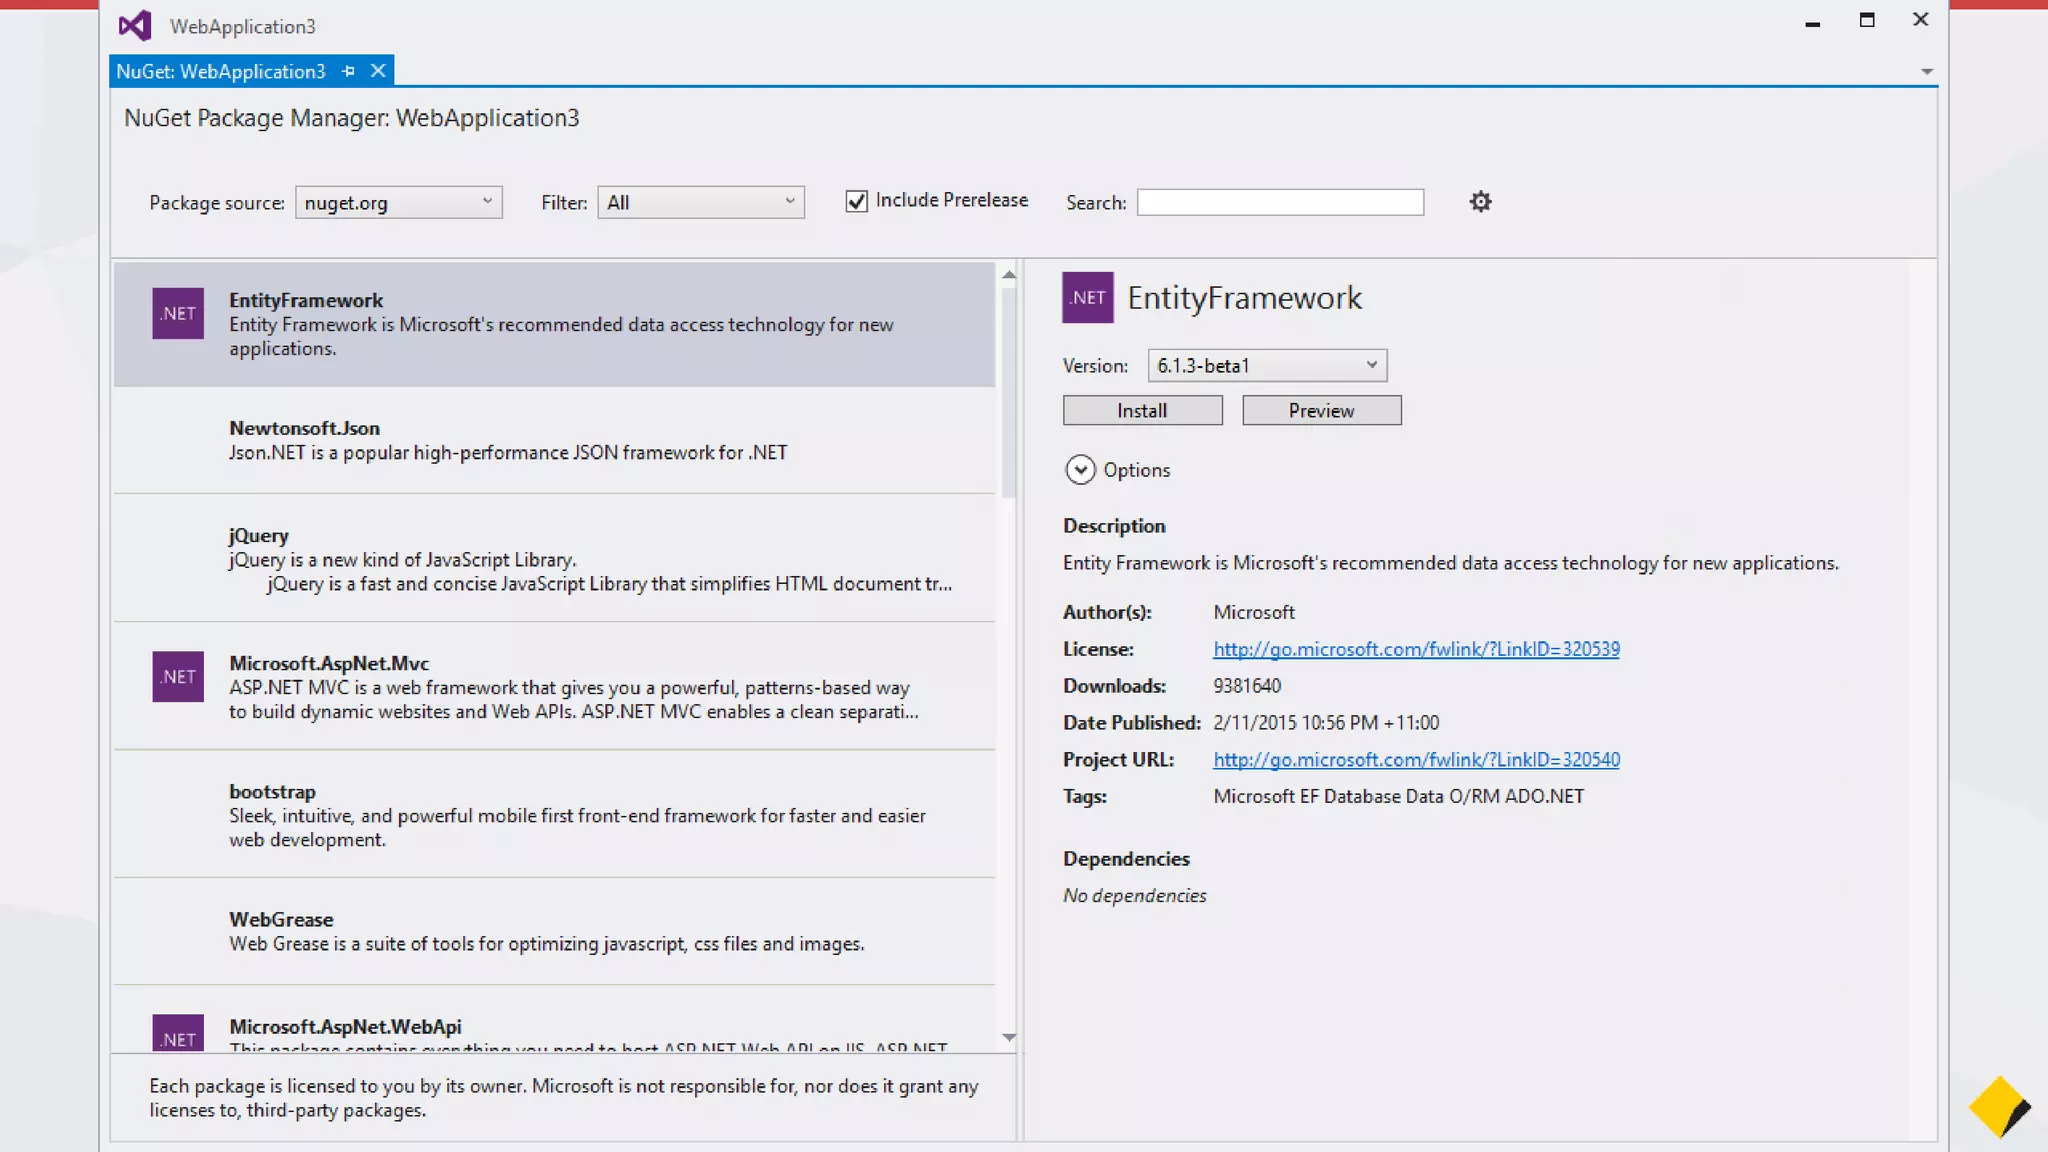
Task: Open the License link LinkID=320539
Action: pyautogui.click(x=1416, y=649)
